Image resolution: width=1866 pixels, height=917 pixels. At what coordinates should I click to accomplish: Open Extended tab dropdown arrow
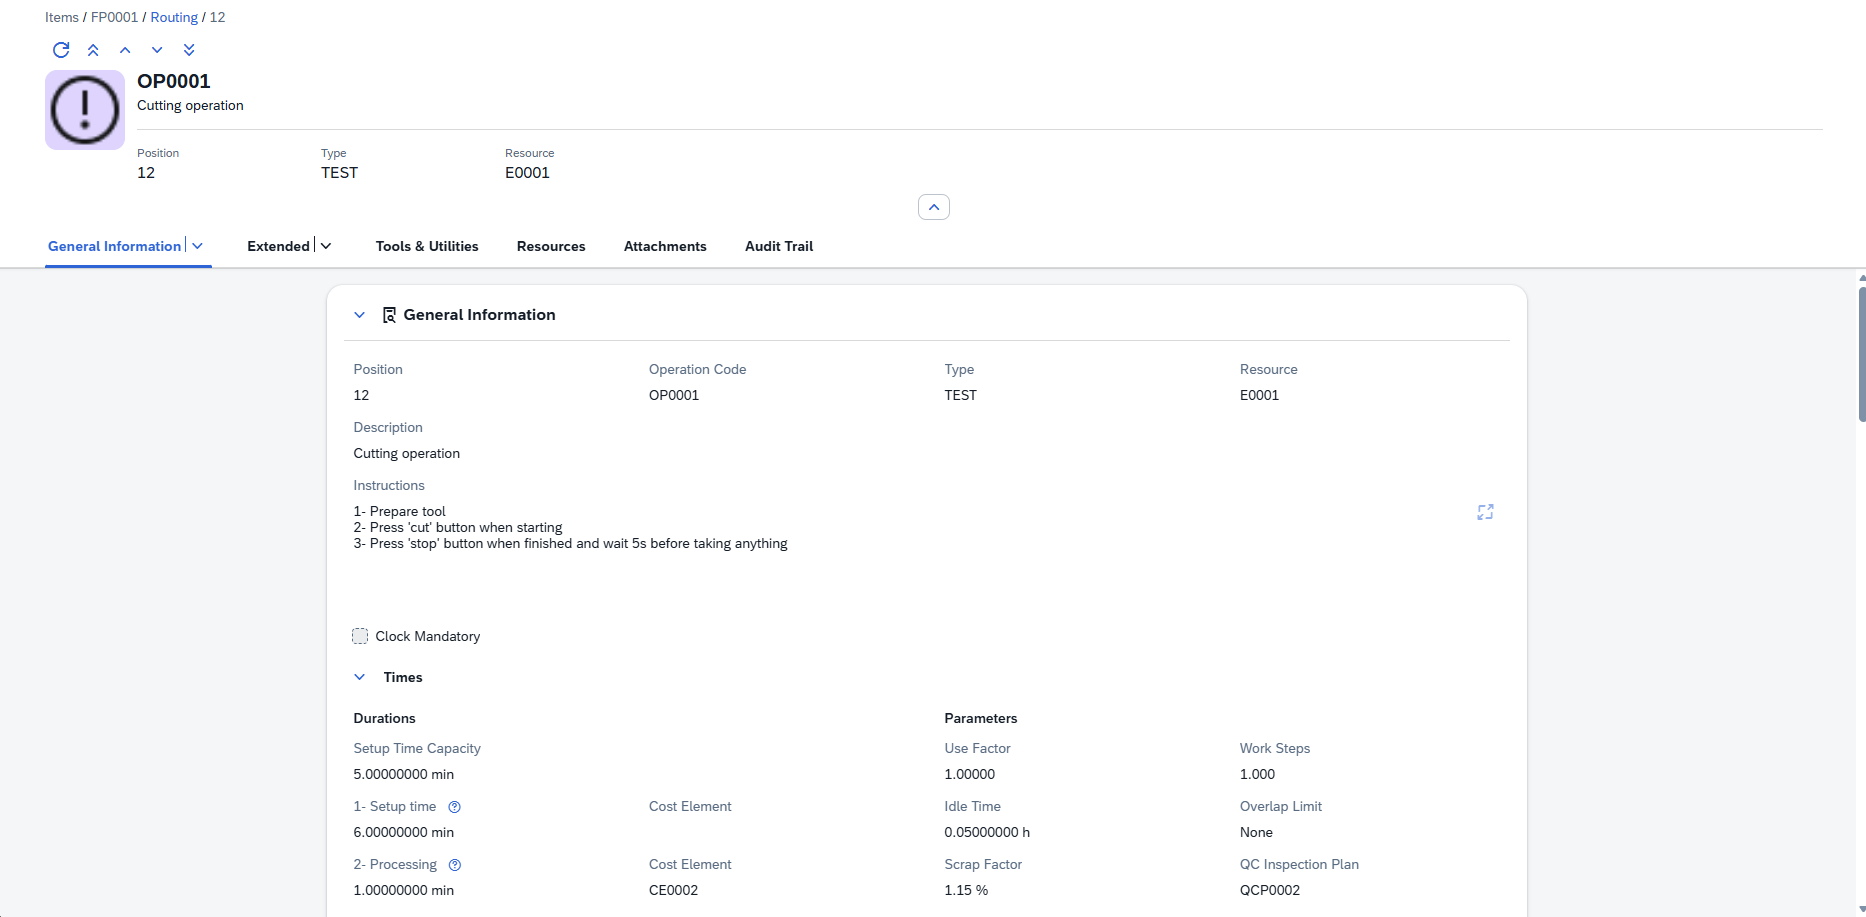click(x=326, y=246)
